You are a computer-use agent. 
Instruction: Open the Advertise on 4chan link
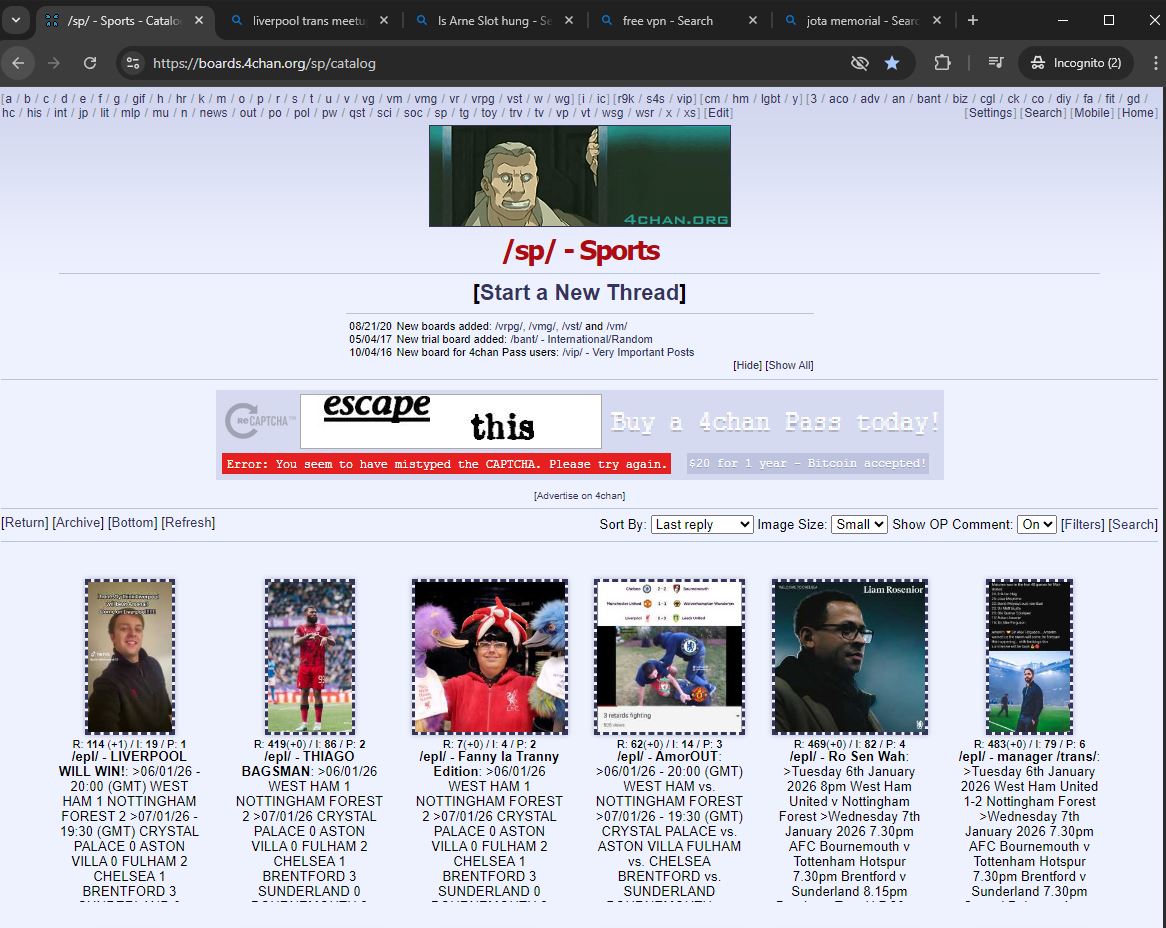(x=579, y=496)
